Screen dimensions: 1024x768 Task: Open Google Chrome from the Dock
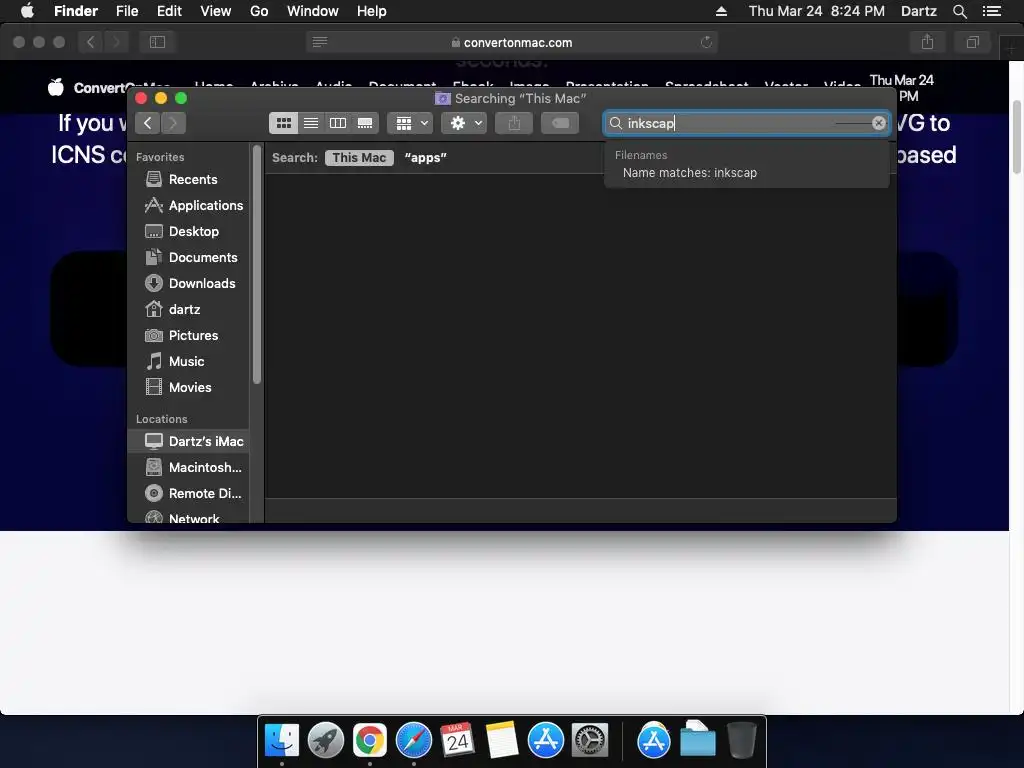coord(370,741)
